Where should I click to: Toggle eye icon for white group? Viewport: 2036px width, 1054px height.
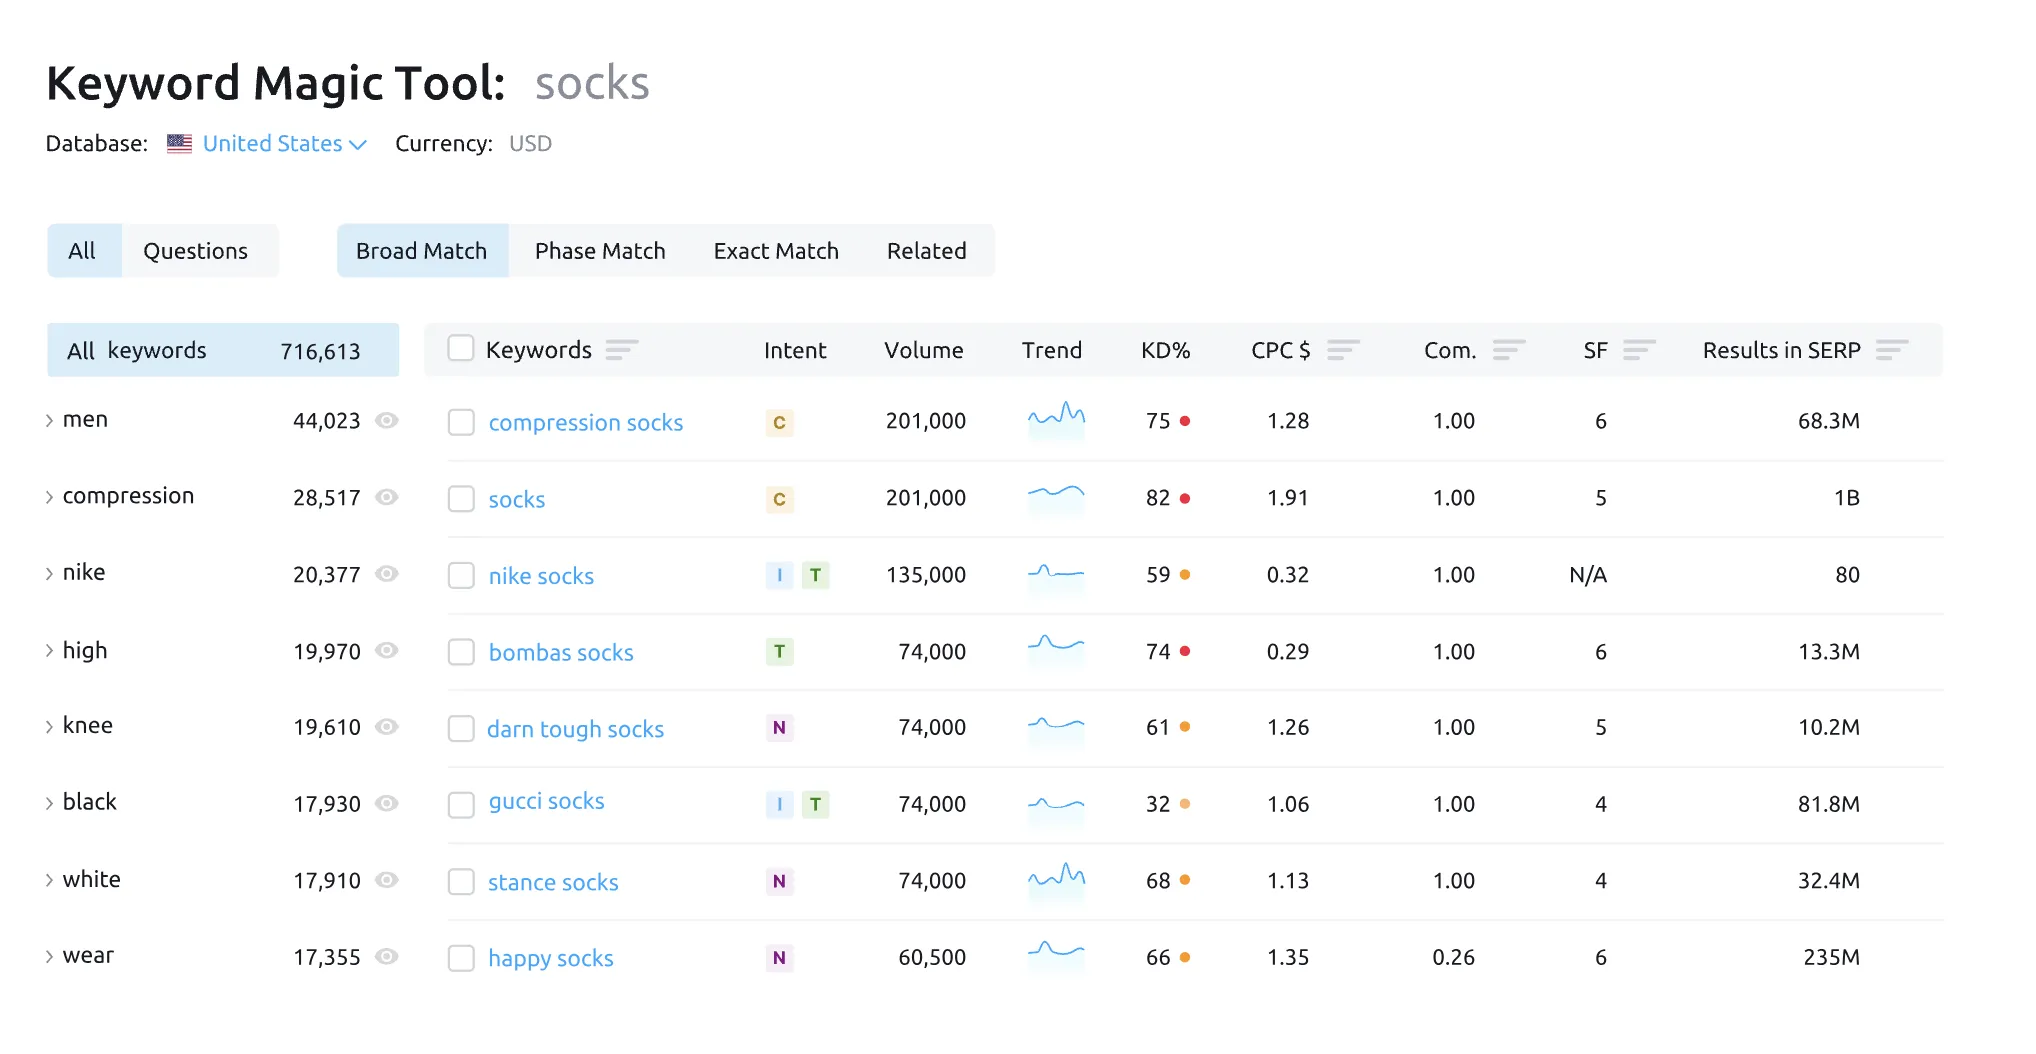click(387, 880)
